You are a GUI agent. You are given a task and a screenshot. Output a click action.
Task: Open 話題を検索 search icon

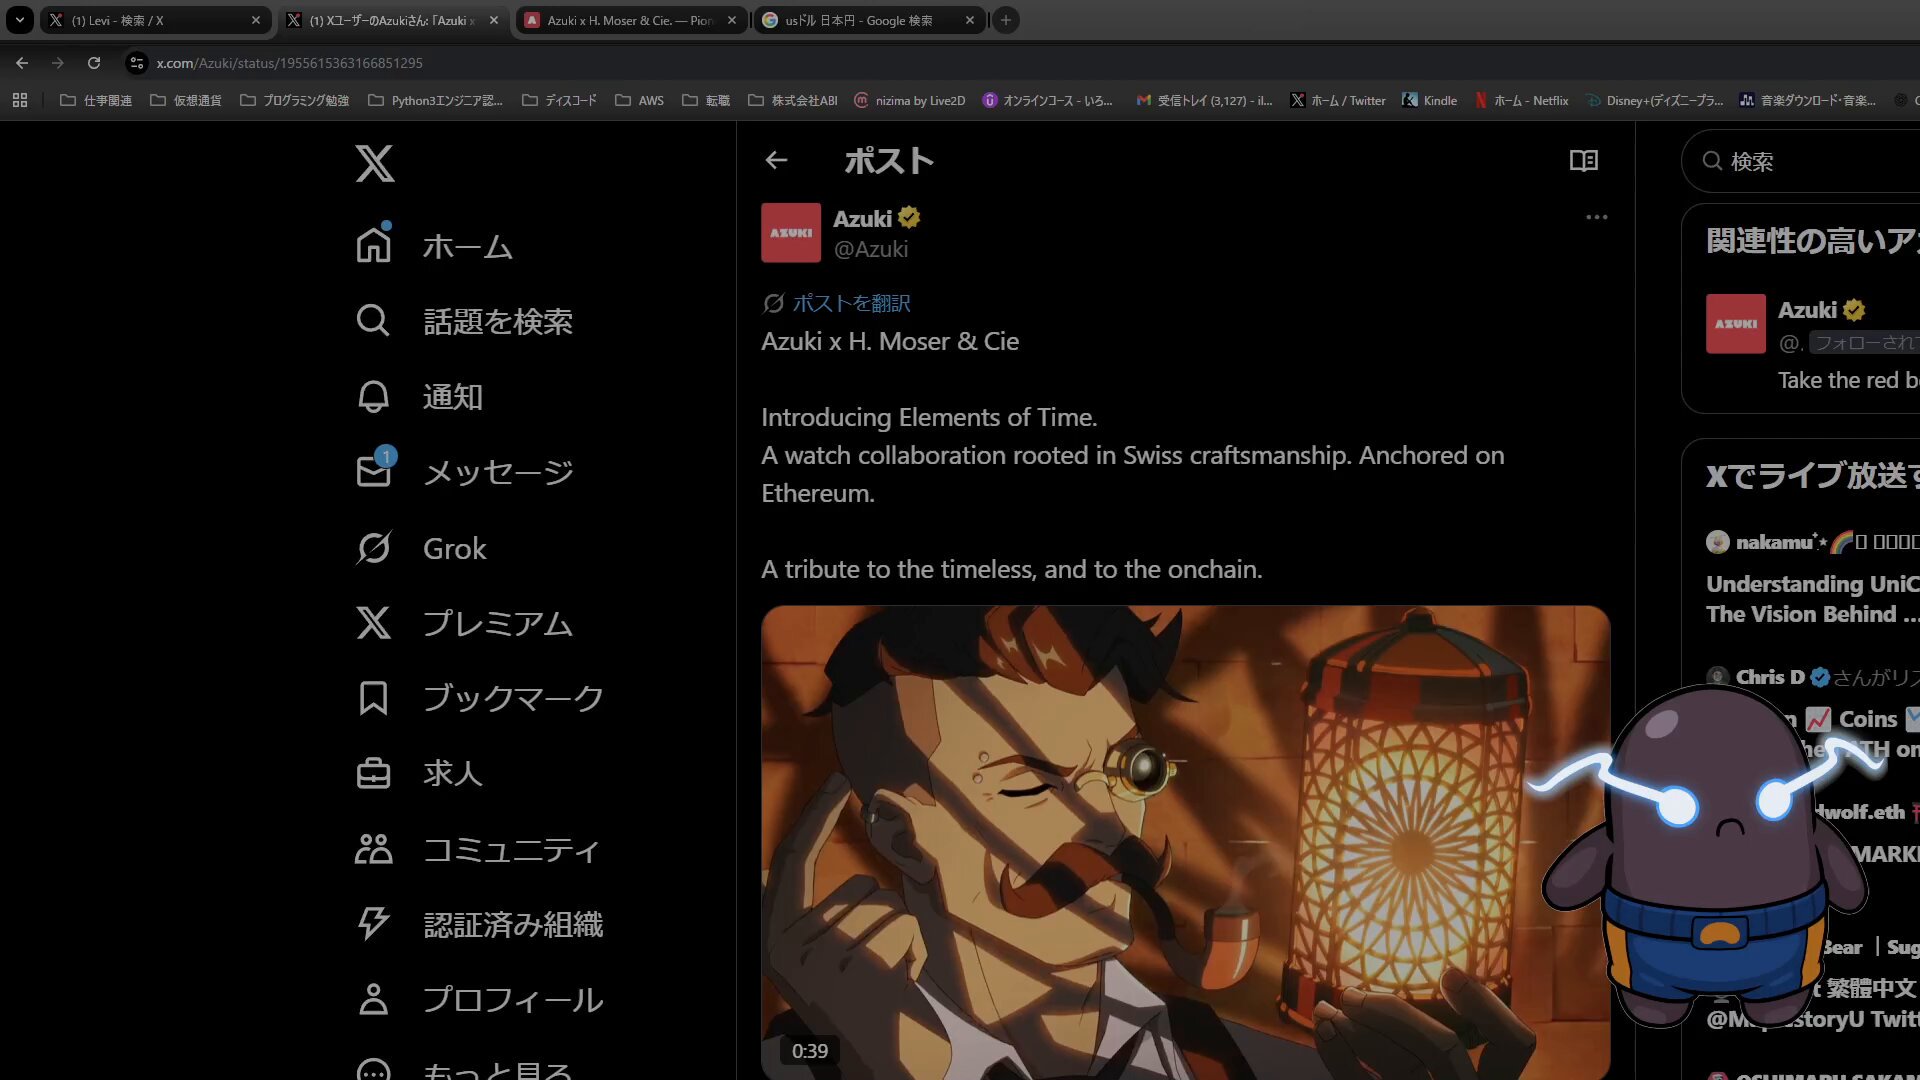click(373, 321)
